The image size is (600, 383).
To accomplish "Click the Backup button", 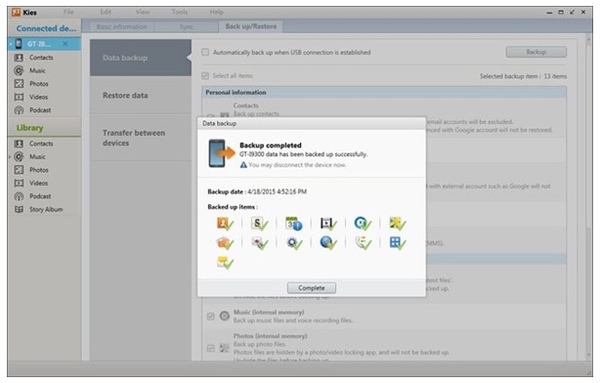I will pyautogui.click(x=536, y=52).
